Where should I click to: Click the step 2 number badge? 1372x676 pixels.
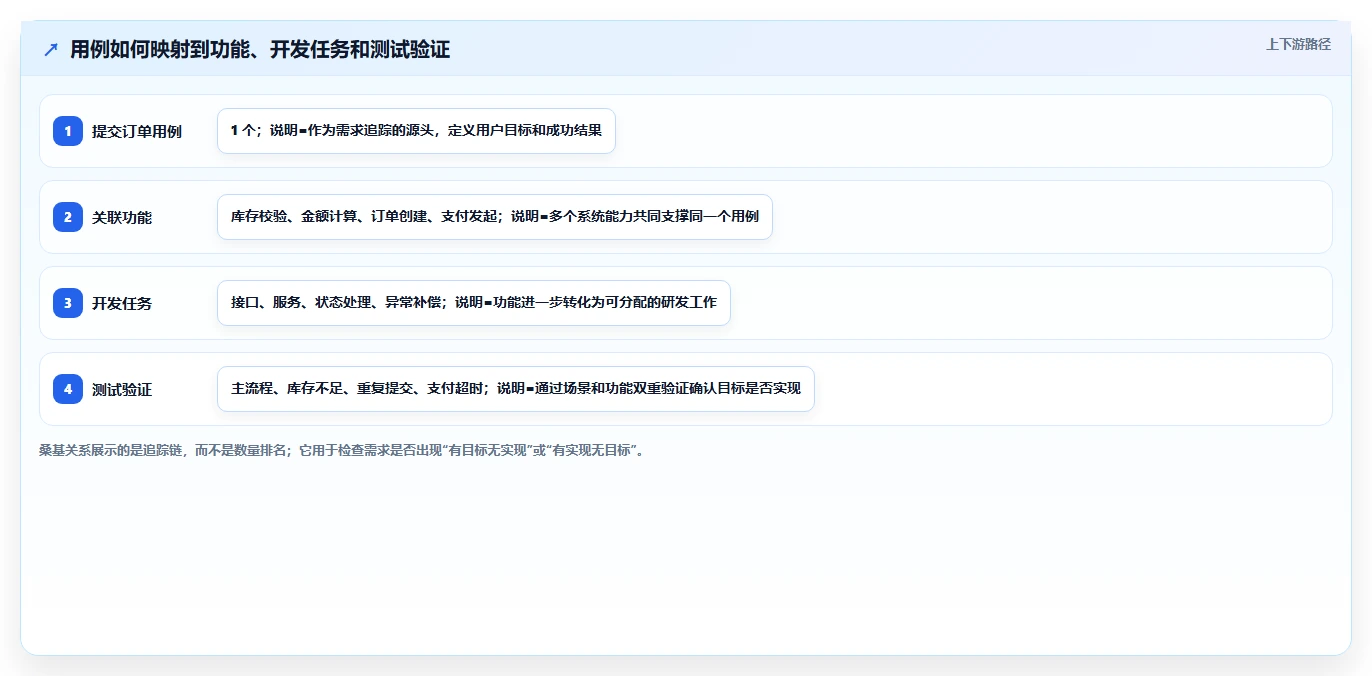68,217
